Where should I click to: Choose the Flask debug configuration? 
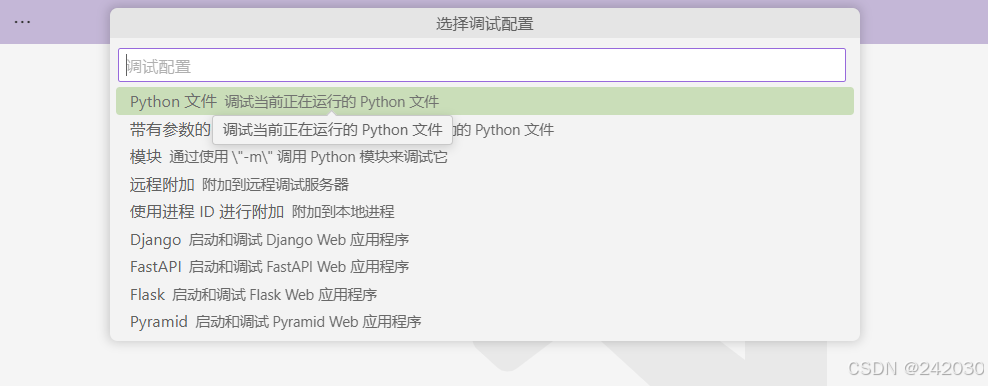tap(485, 295)
